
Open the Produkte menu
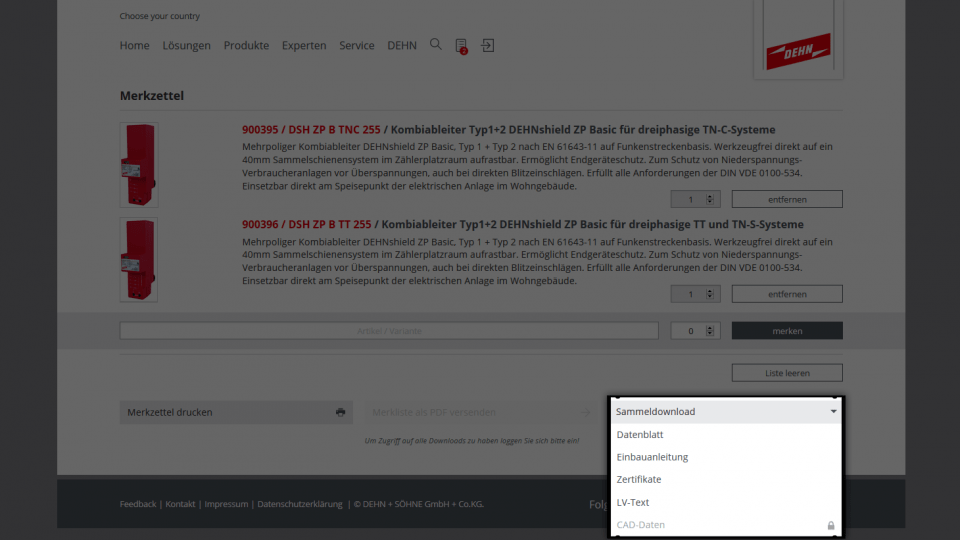(246, 45)
